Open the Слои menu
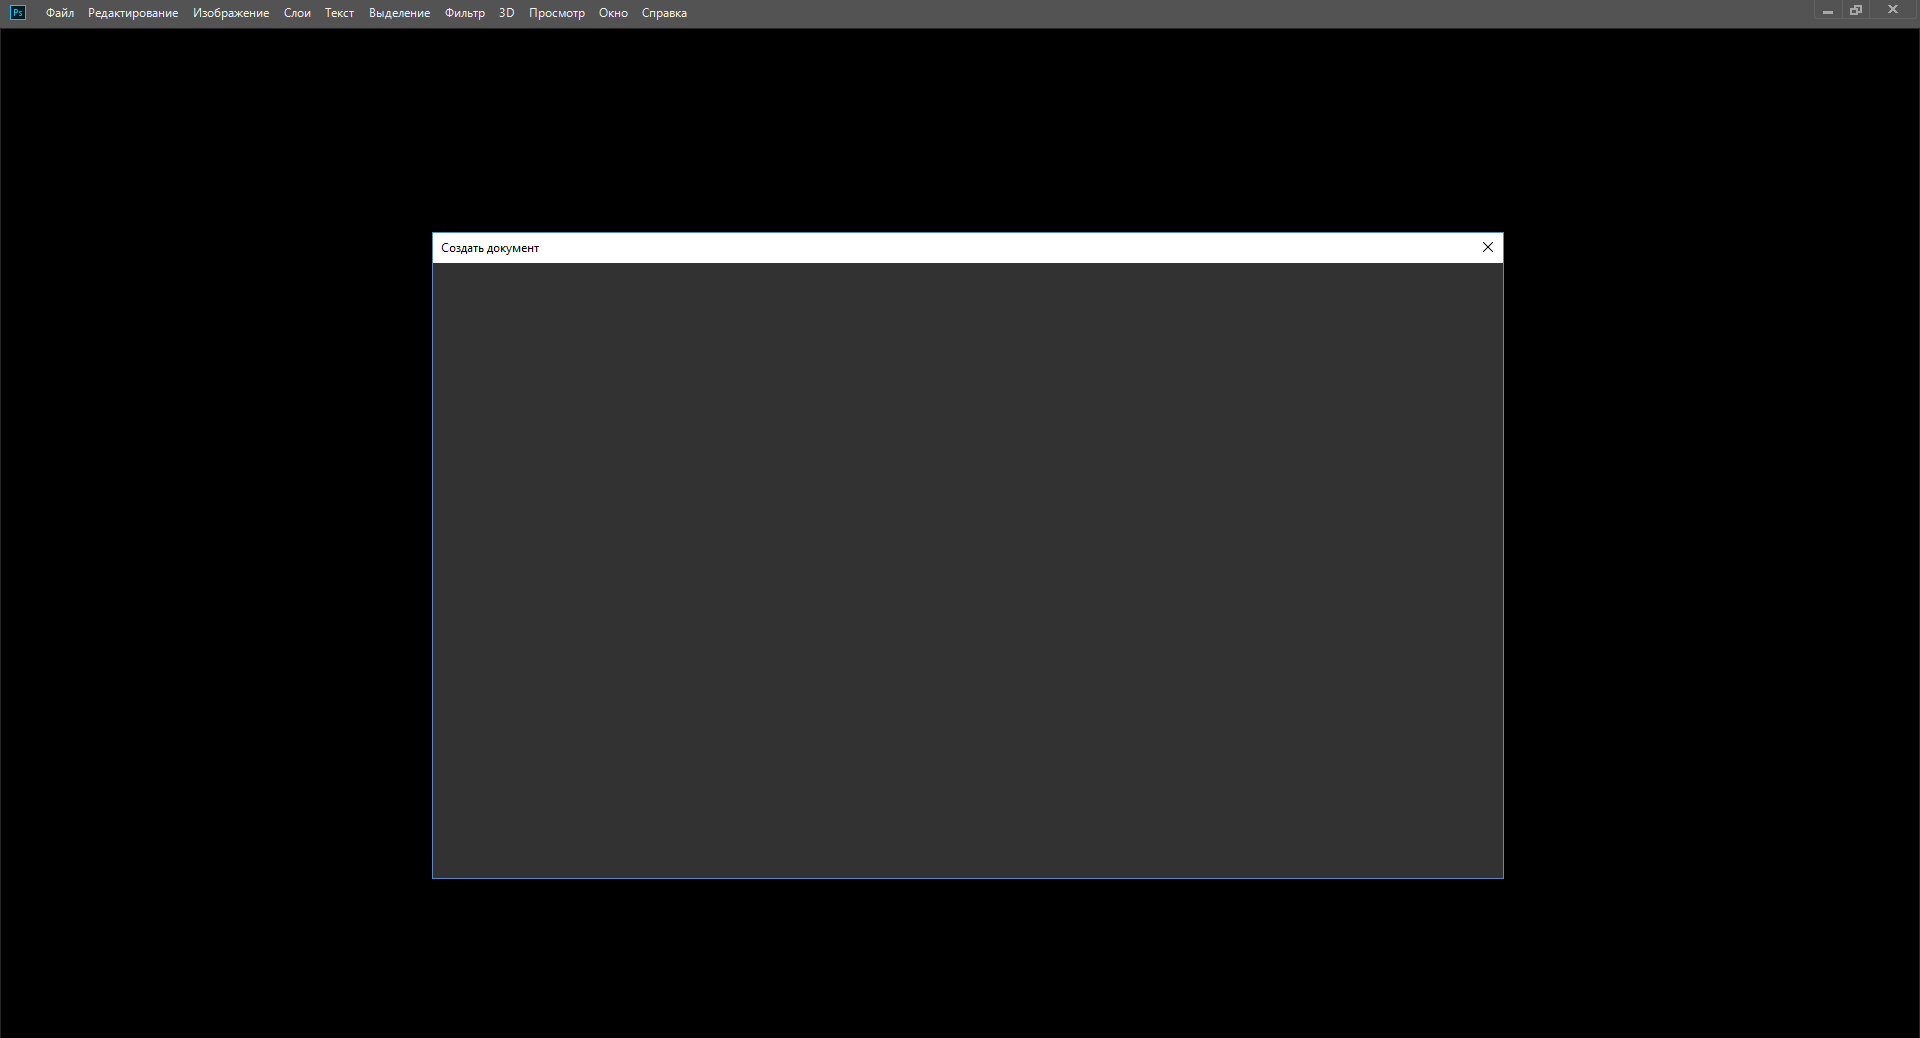The width and height of the screenshot is (1920, 1038). tap(297, 13)
